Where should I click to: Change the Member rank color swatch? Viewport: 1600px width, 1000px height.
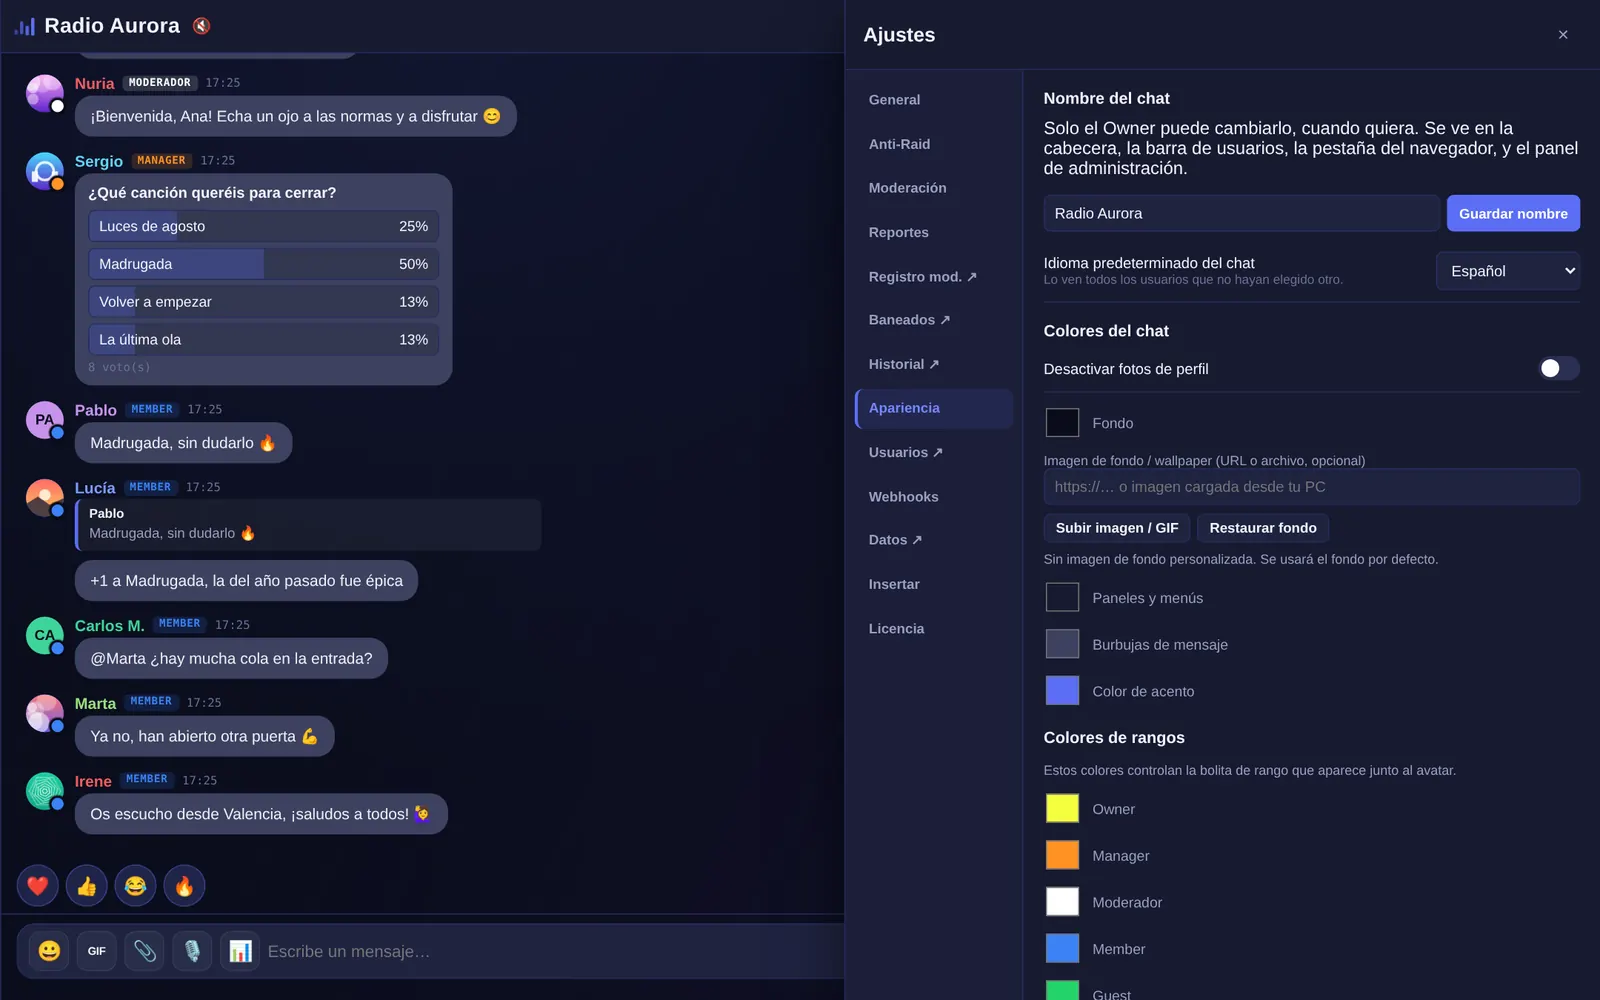[x=1062, y=948]
